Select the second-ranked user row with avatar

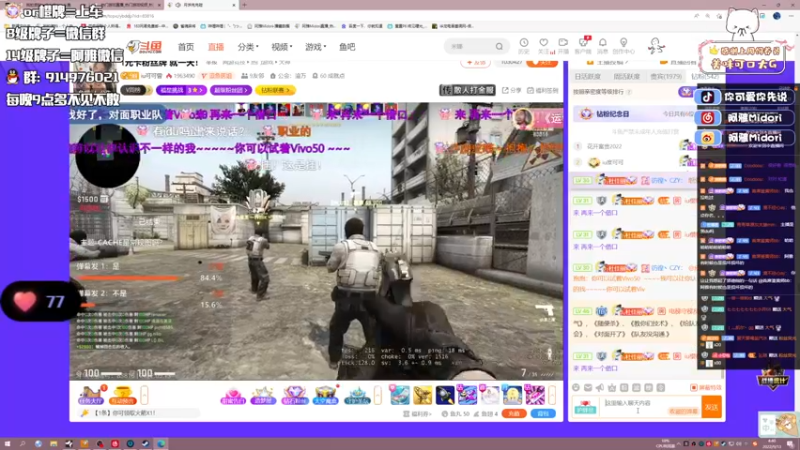point(633,162)
